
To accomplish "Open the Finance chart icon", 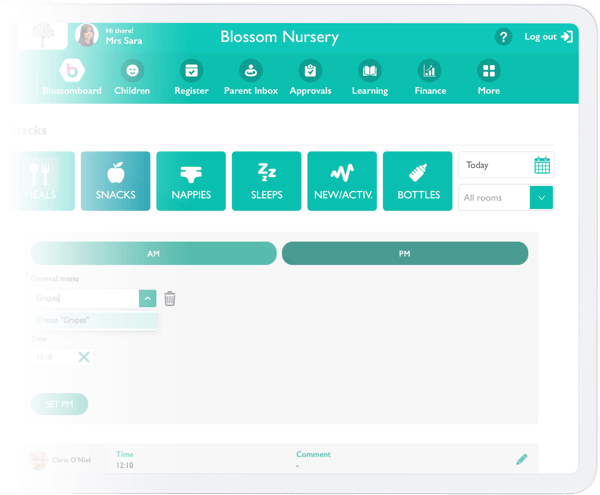I will 430,71.
